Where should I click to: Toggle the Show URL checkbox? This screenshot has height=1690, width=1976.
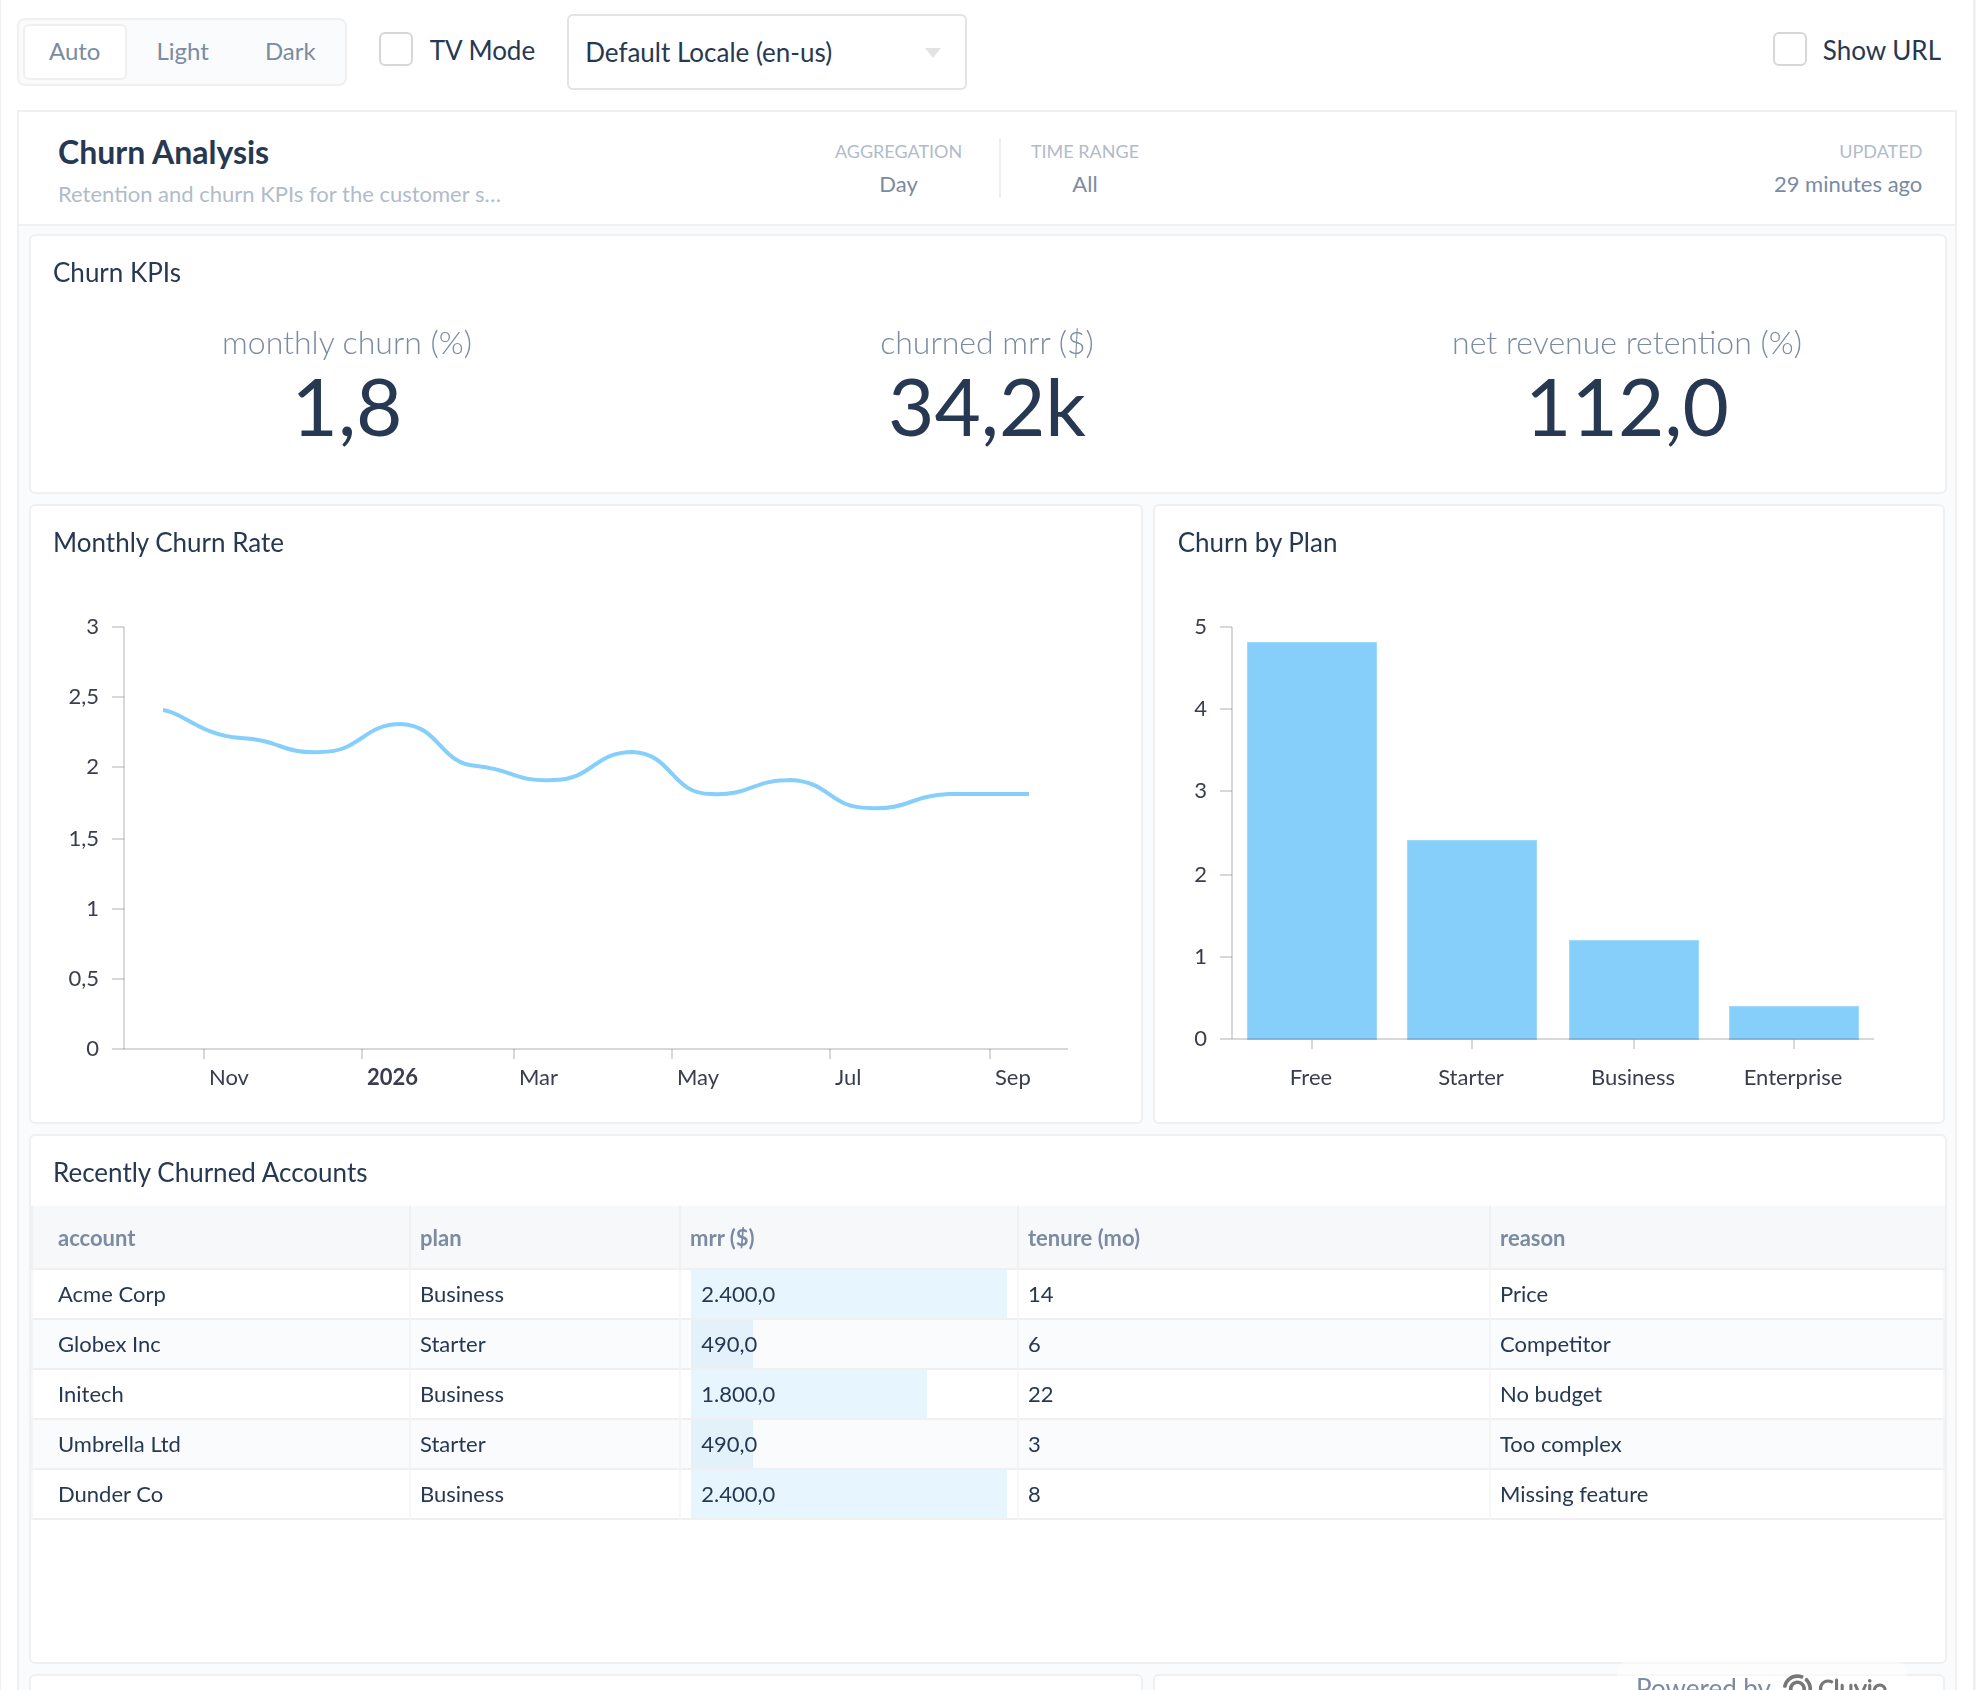pyautogui.click(x=1789, y=49)
